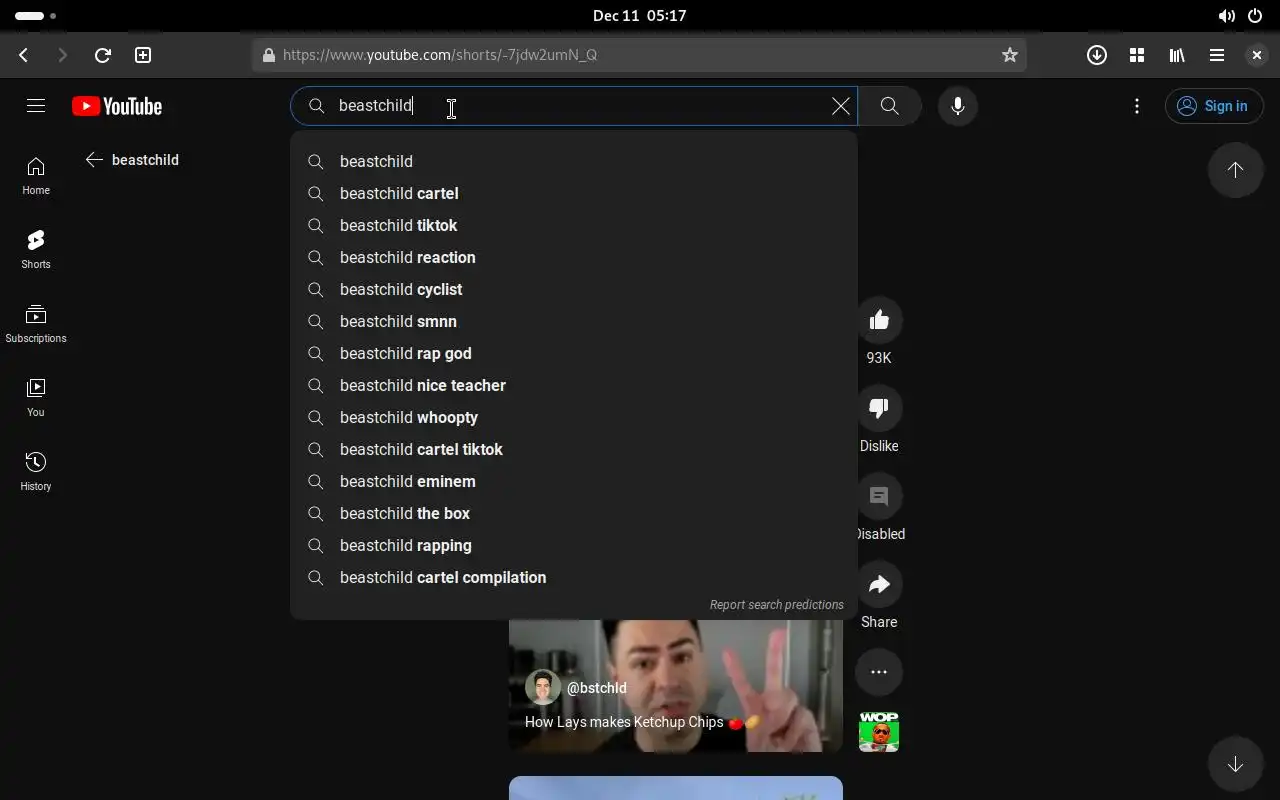1280x800 pixels.
Task: Select suggestion 'beastchild smnn'
Action: click(x=574, y=321)
